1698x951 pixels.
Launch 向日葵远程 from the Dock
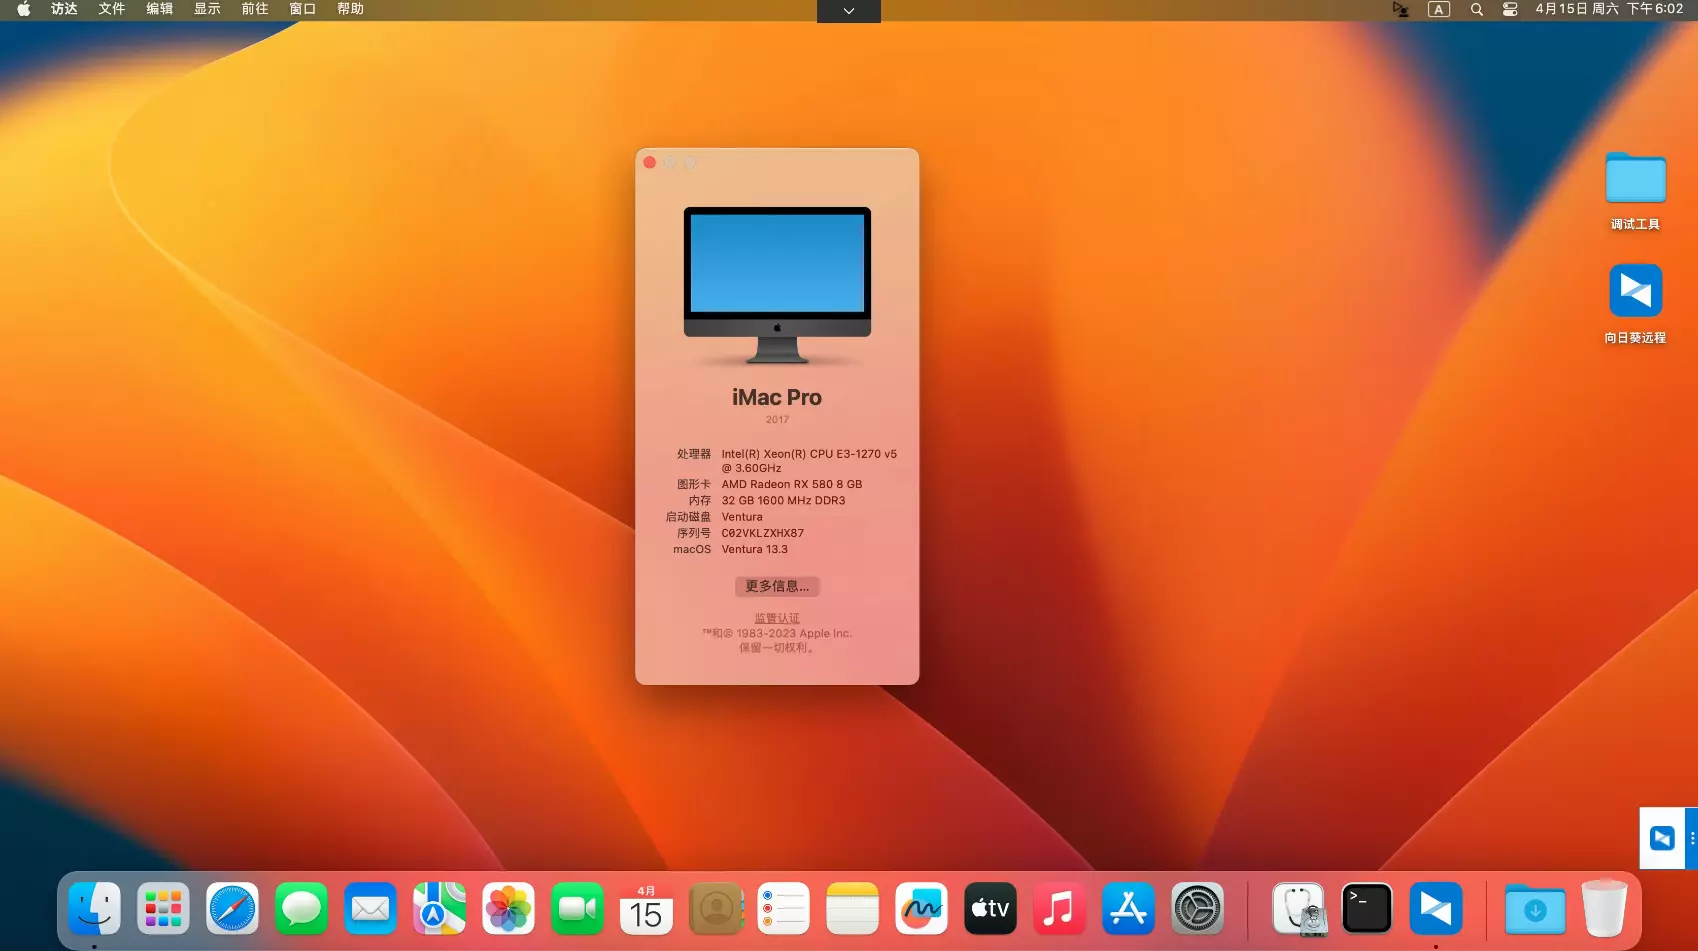(1436, 908)
